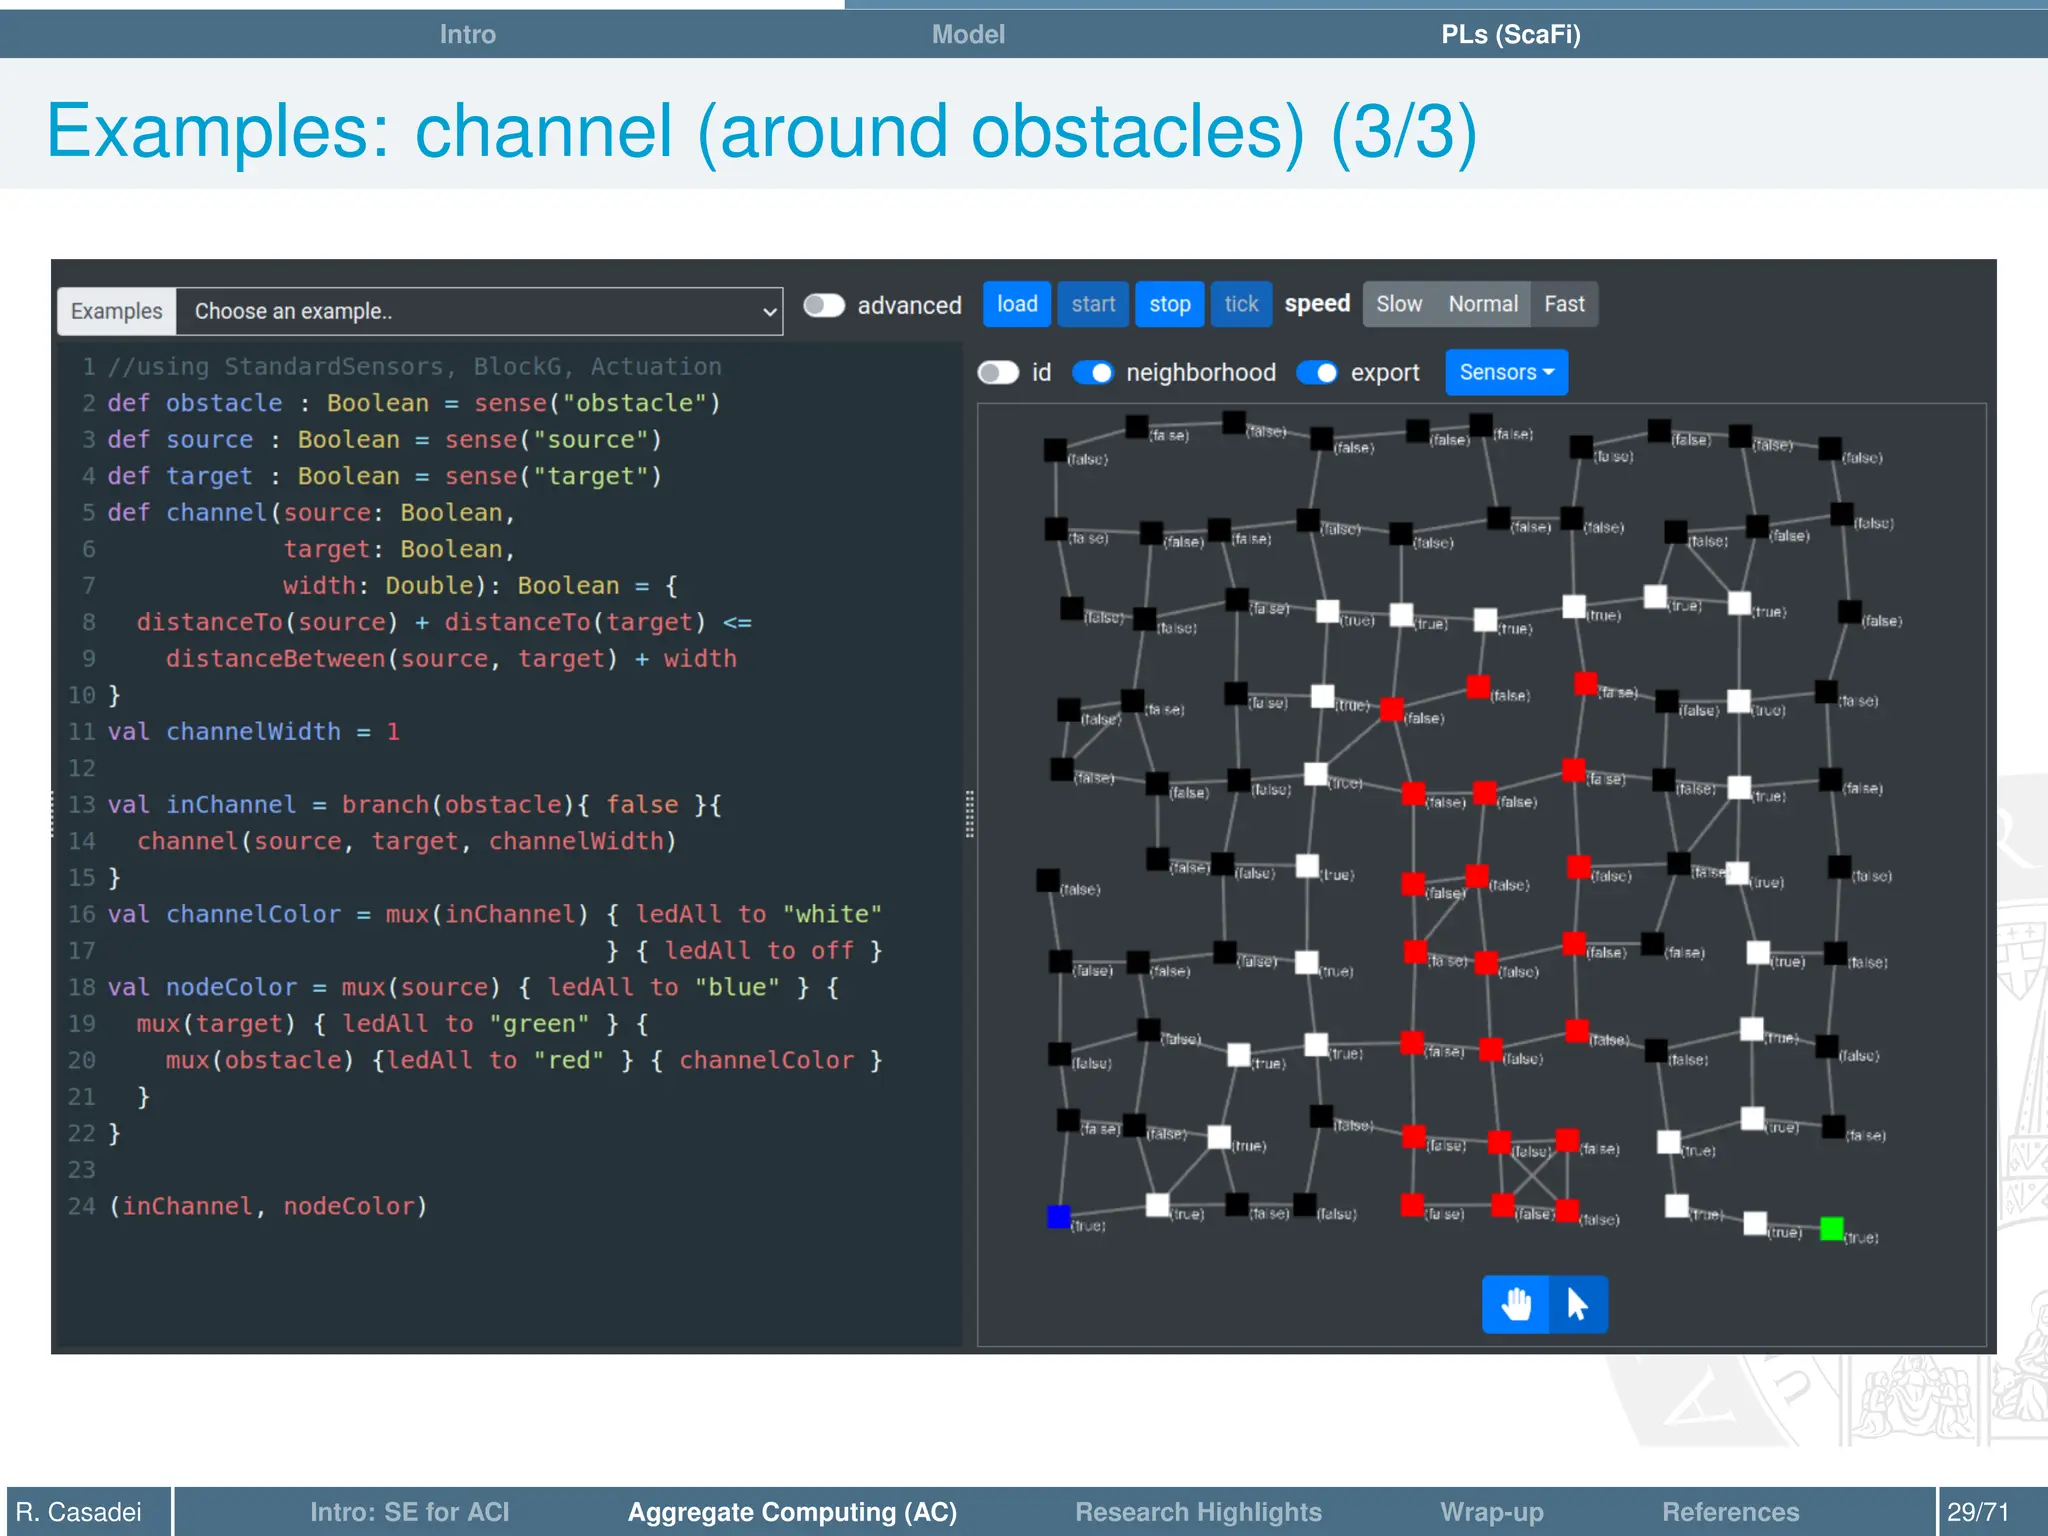Screen dimensions: 2048x1536
Task: Click the dropdown chevron of example selector
Action: tap(769, 312)
